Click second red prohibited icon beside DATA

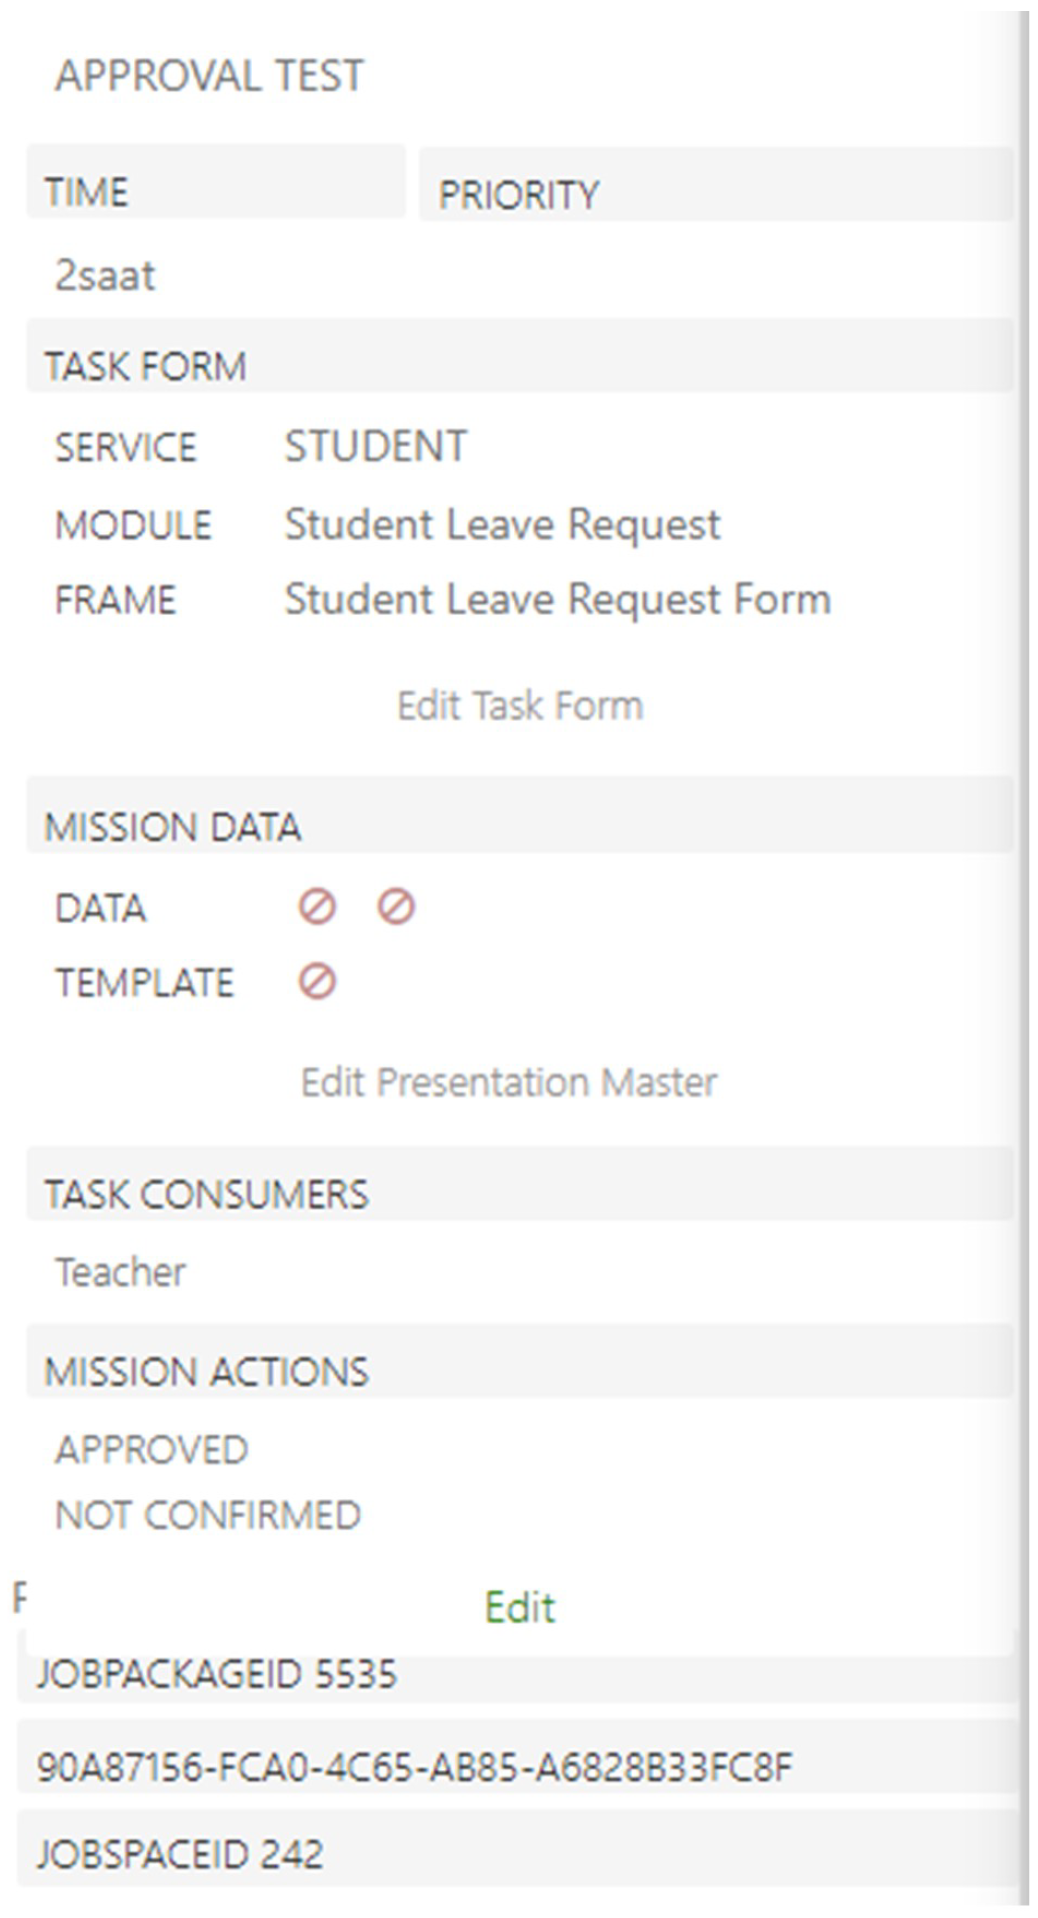pos(396,907)
